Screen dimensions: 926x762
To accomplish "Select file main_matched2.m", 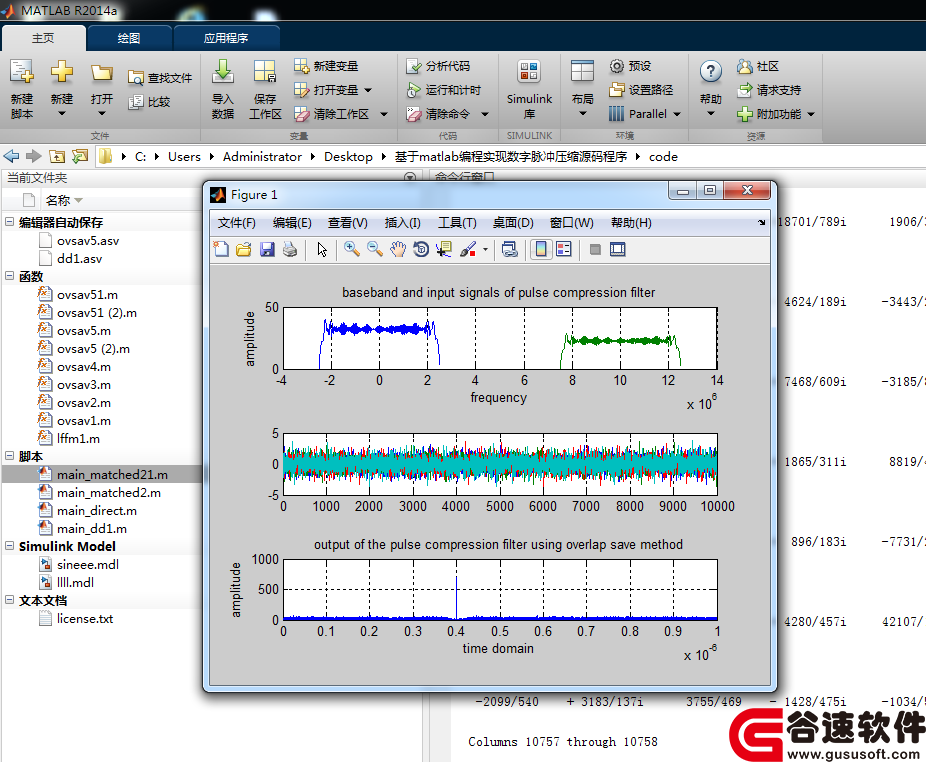I will pyautogui.click(x=109, y=493).
